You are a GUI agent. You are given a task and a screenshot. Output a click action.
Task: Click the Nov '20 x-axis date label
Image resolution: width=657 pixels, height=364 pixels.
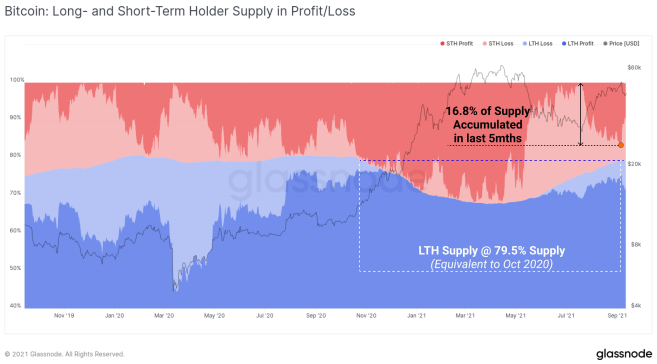366,315
